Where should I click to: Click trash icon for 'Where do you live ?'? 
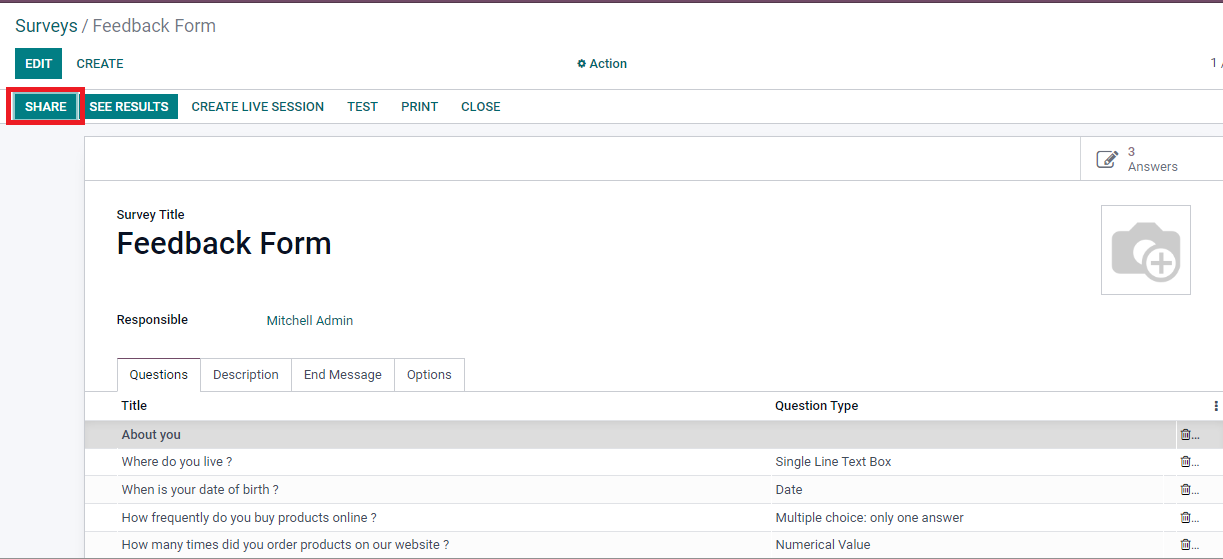click(1185, 462)
